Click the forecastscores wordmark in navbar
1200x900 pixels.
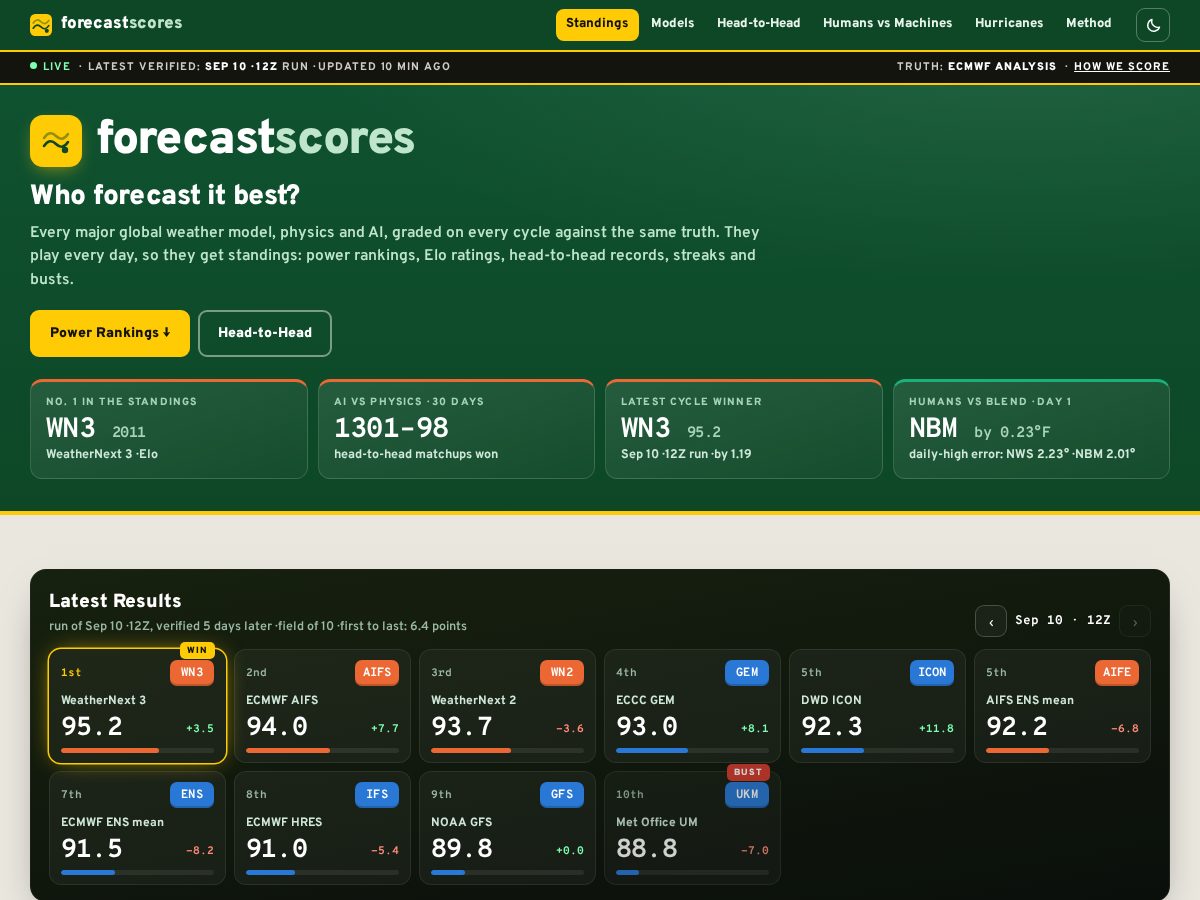(x=122, y=23)
